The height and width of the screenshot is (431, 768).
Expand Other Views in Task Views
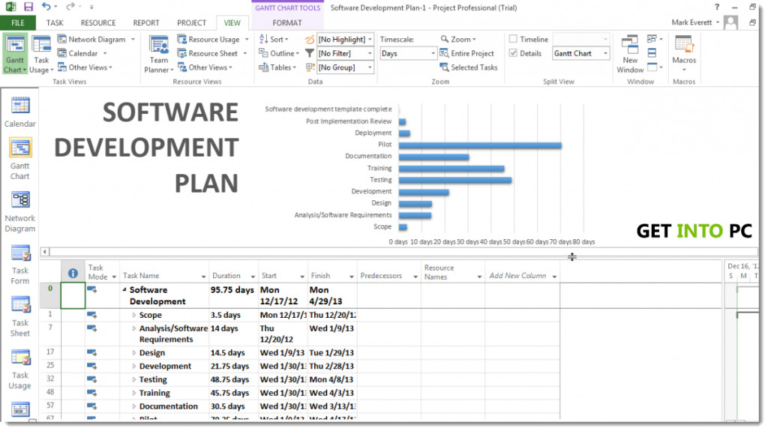85,67
